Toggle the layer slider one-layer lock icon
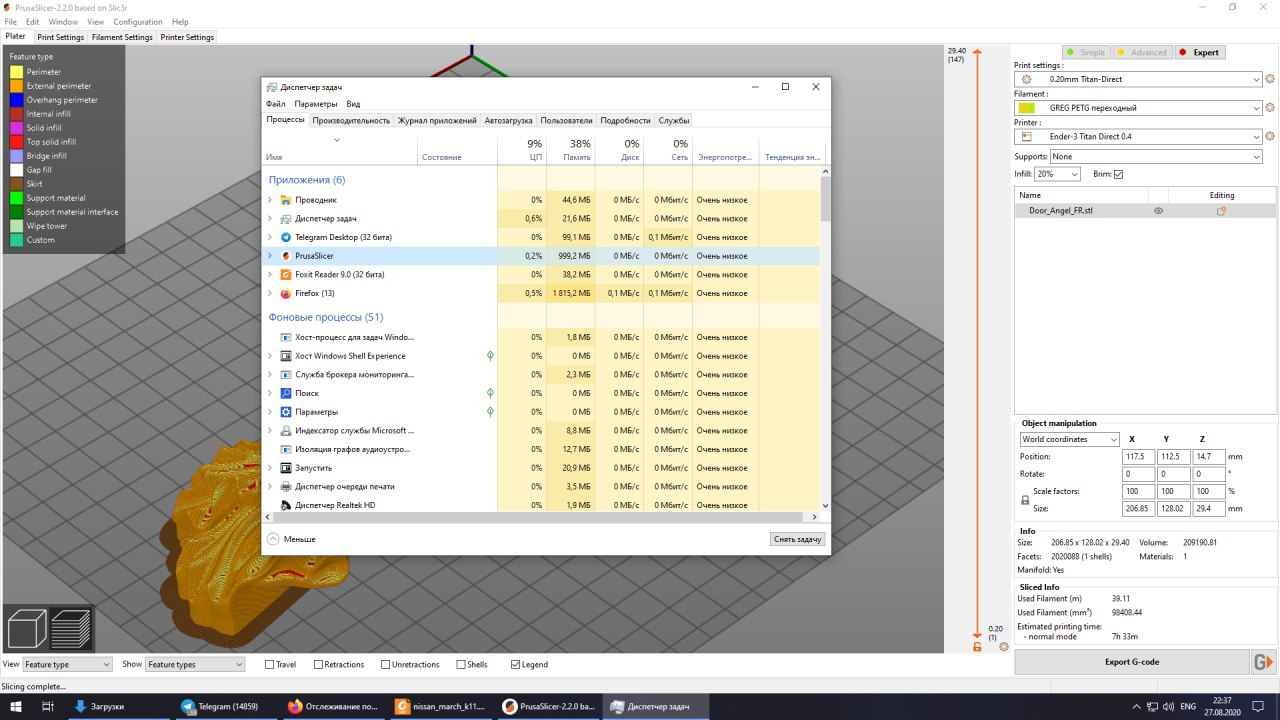The image size is (1280, 720). coord(977,647)
